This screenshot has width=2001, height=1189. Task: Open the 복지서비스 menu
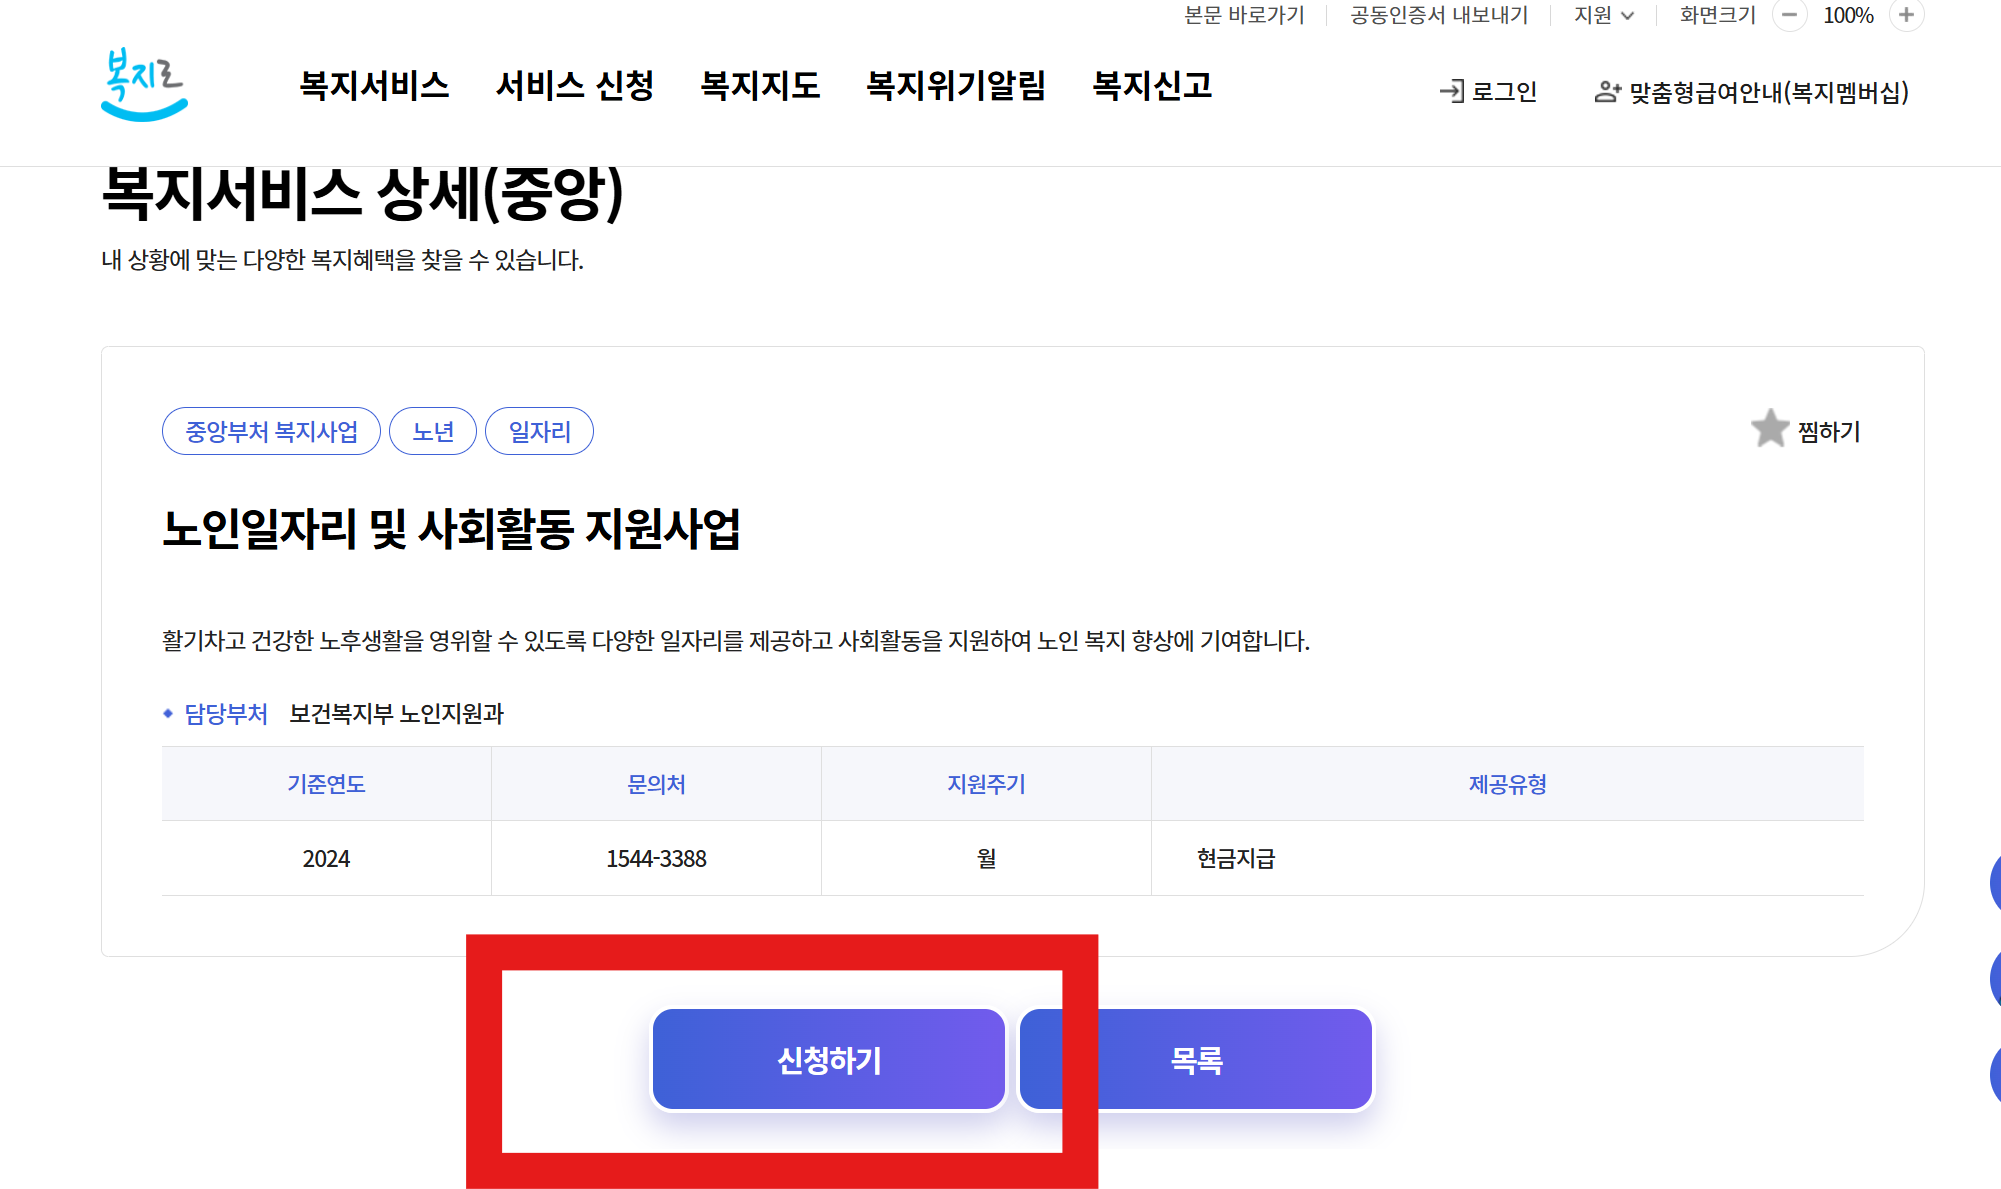point(374,86)
